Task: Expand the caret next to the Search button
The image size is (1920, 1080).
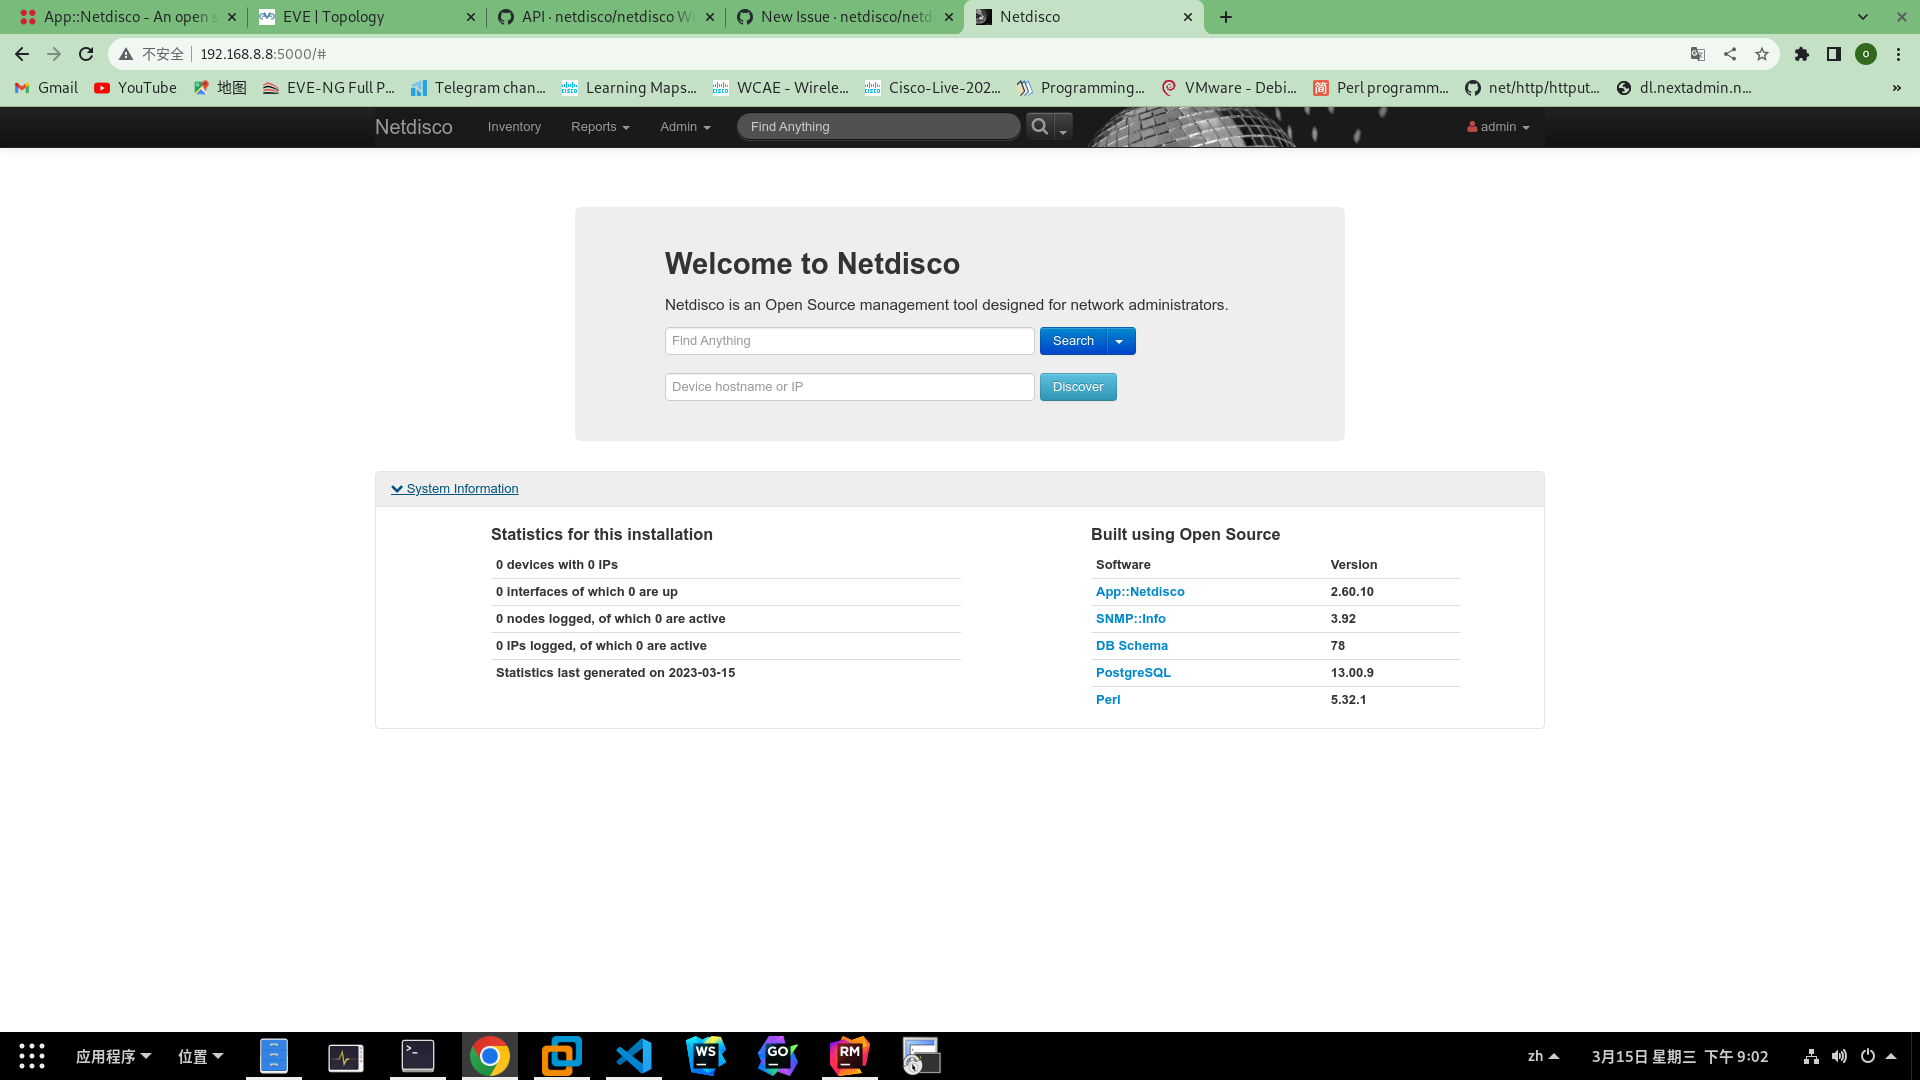Action: [x=1119, y=341]
